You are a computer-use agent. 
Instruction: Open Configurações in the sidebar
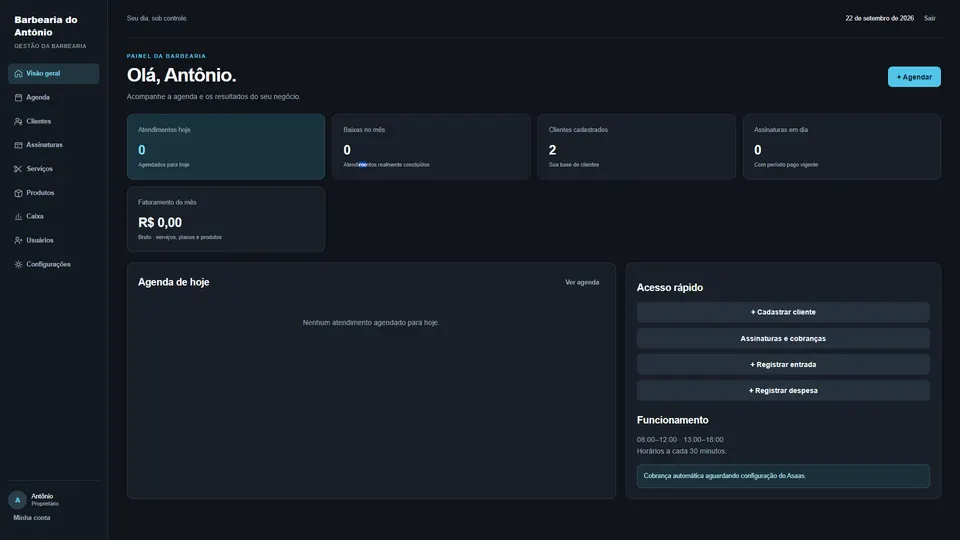[54, 264]
